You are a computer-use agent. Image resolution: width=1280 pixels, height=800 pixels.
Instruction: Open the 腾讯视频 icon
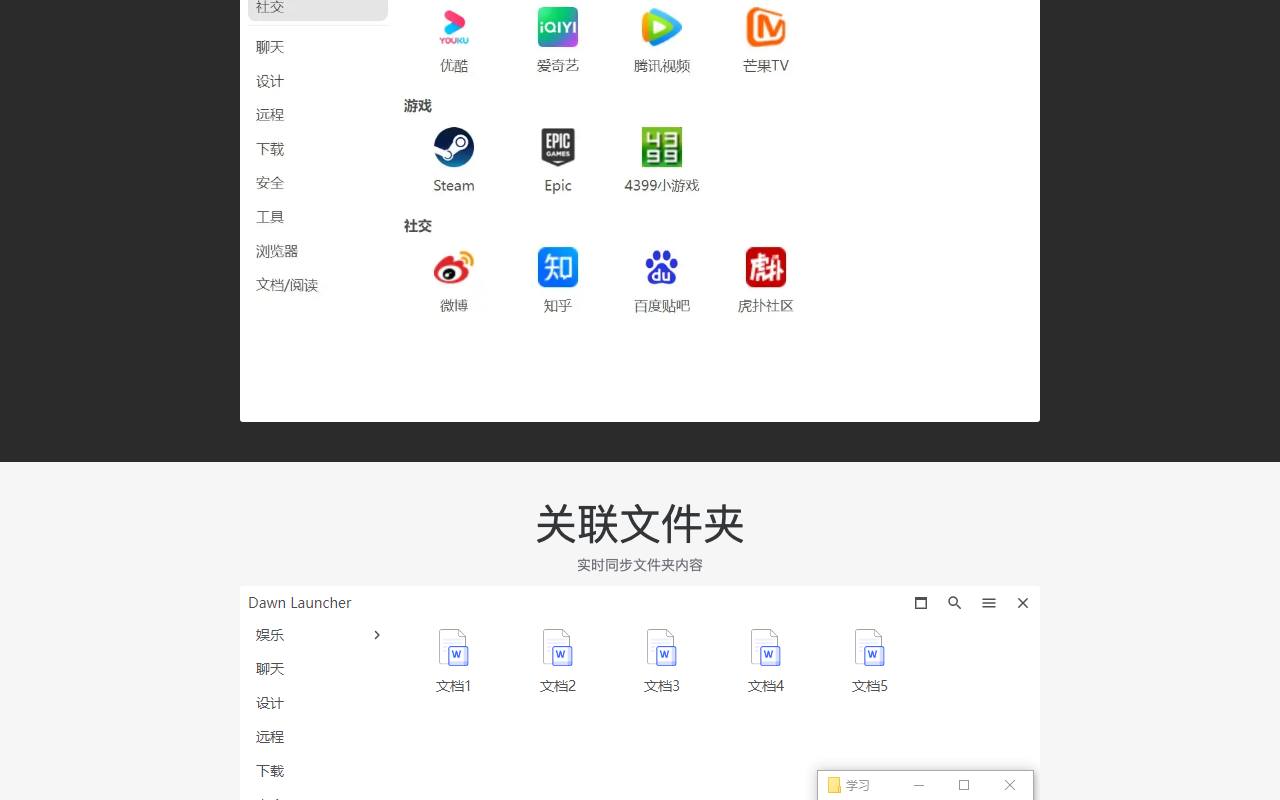coord(662,28)
